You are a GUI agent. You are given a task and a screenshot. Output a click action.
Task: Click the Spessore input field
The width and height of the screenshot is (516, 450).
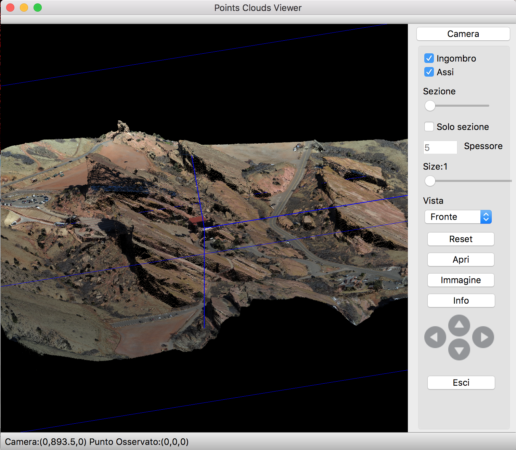[440, 147]
